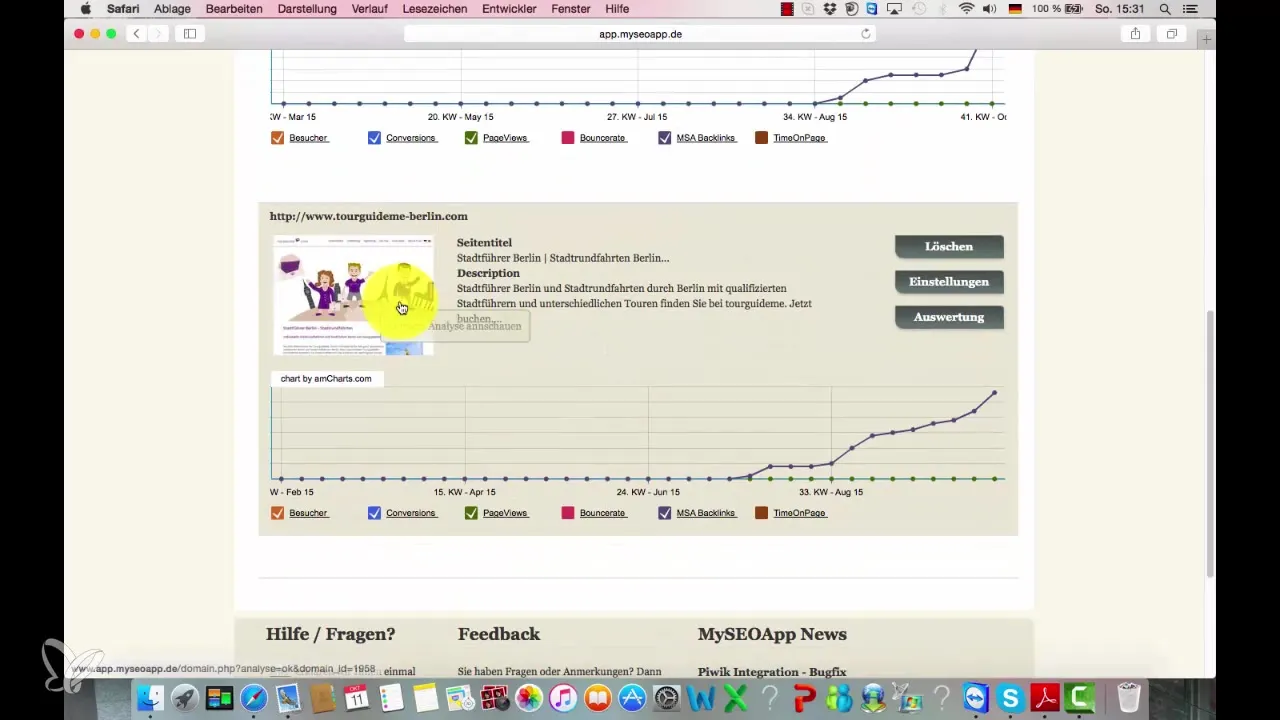Open the Bearbeiten menu
The width and height of the screenshot is (1280, 720).
coord(234,9)
